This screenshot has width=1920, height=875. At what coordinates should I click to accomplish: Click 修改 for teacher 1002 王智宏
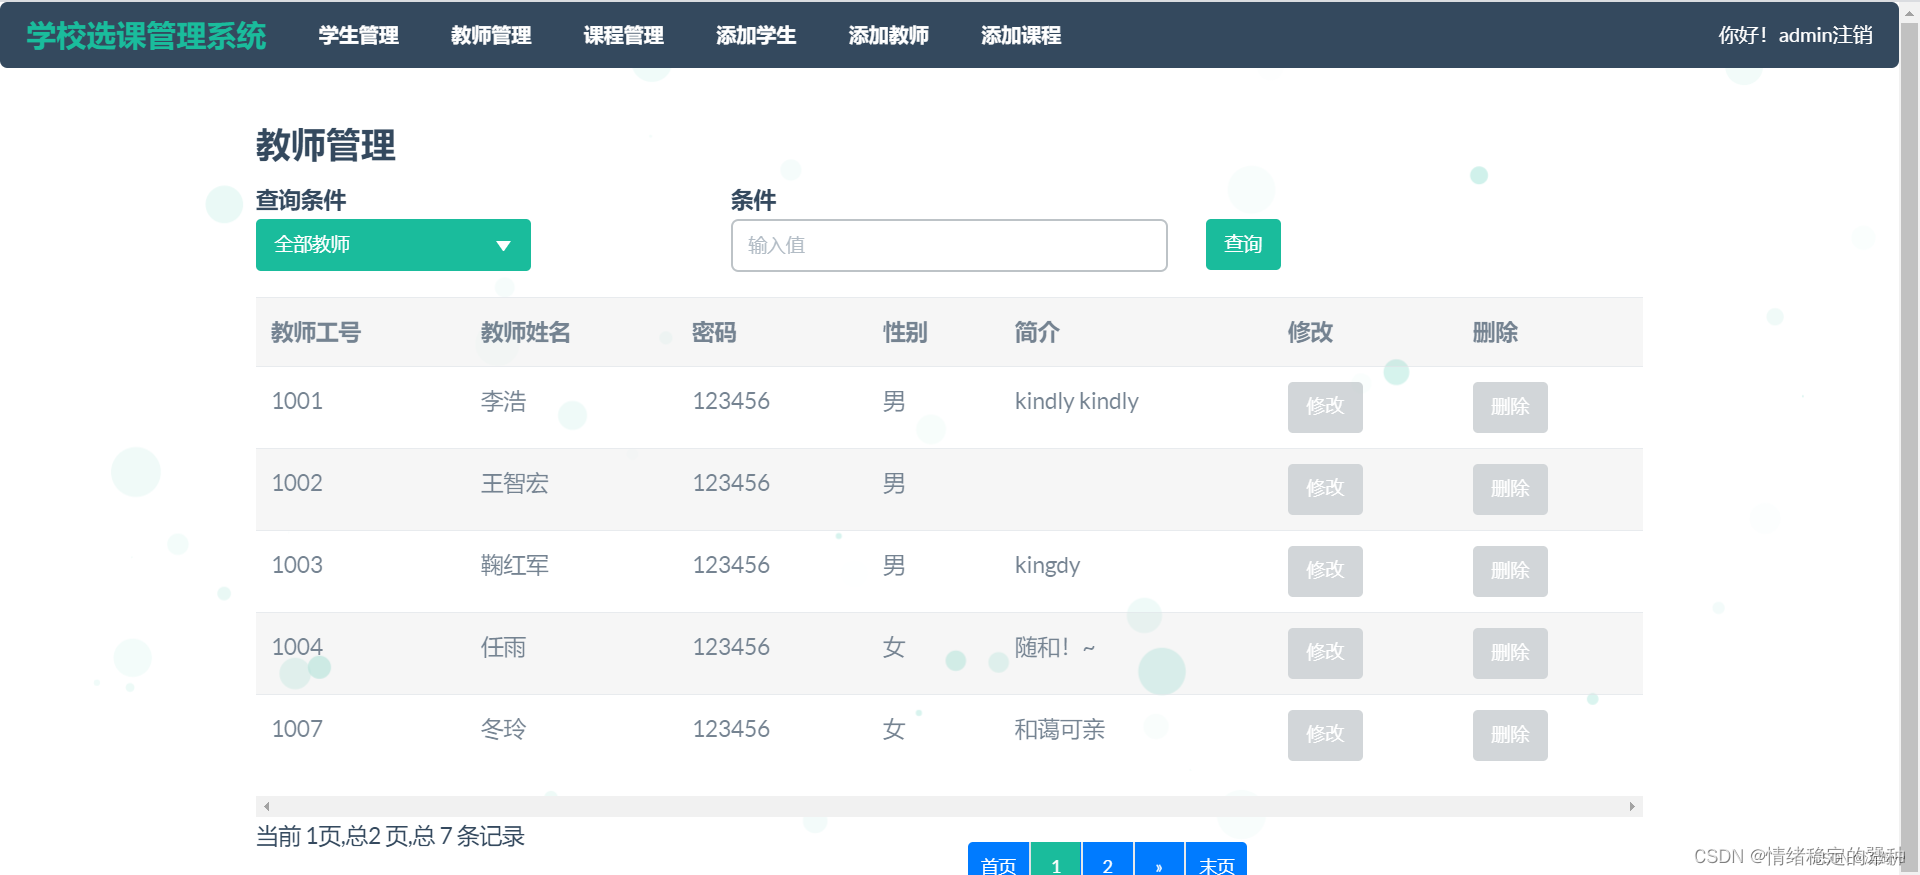[x=1325, y=489]
